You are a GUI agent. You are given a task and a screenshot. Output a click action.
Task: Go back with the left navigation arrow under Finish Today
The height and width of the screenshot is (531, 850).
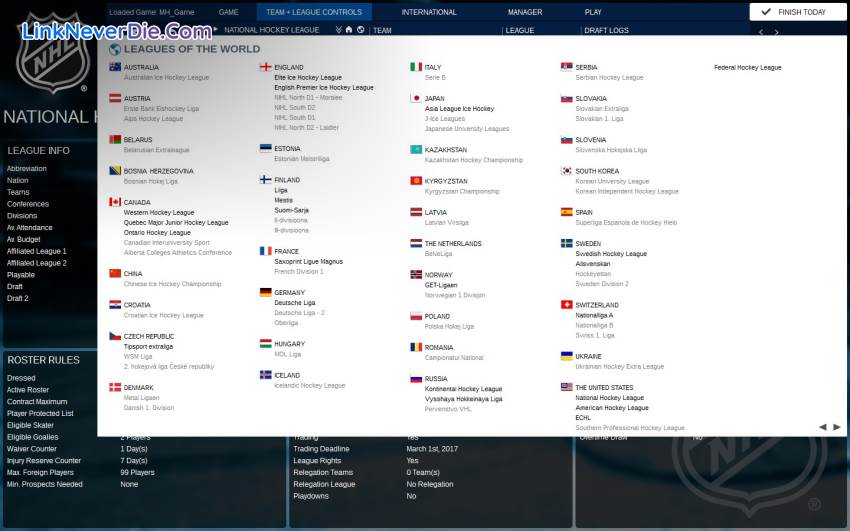[761, 33]
